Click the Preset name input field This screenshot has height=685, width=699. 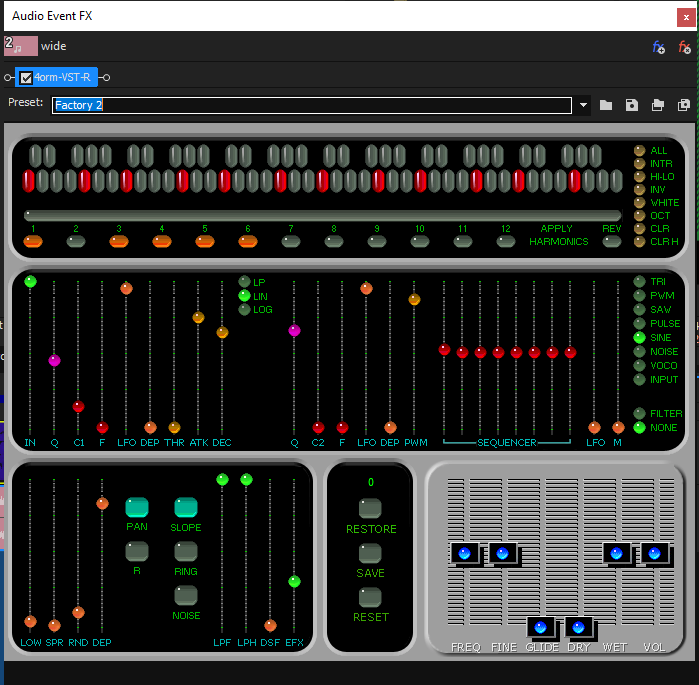312,105
